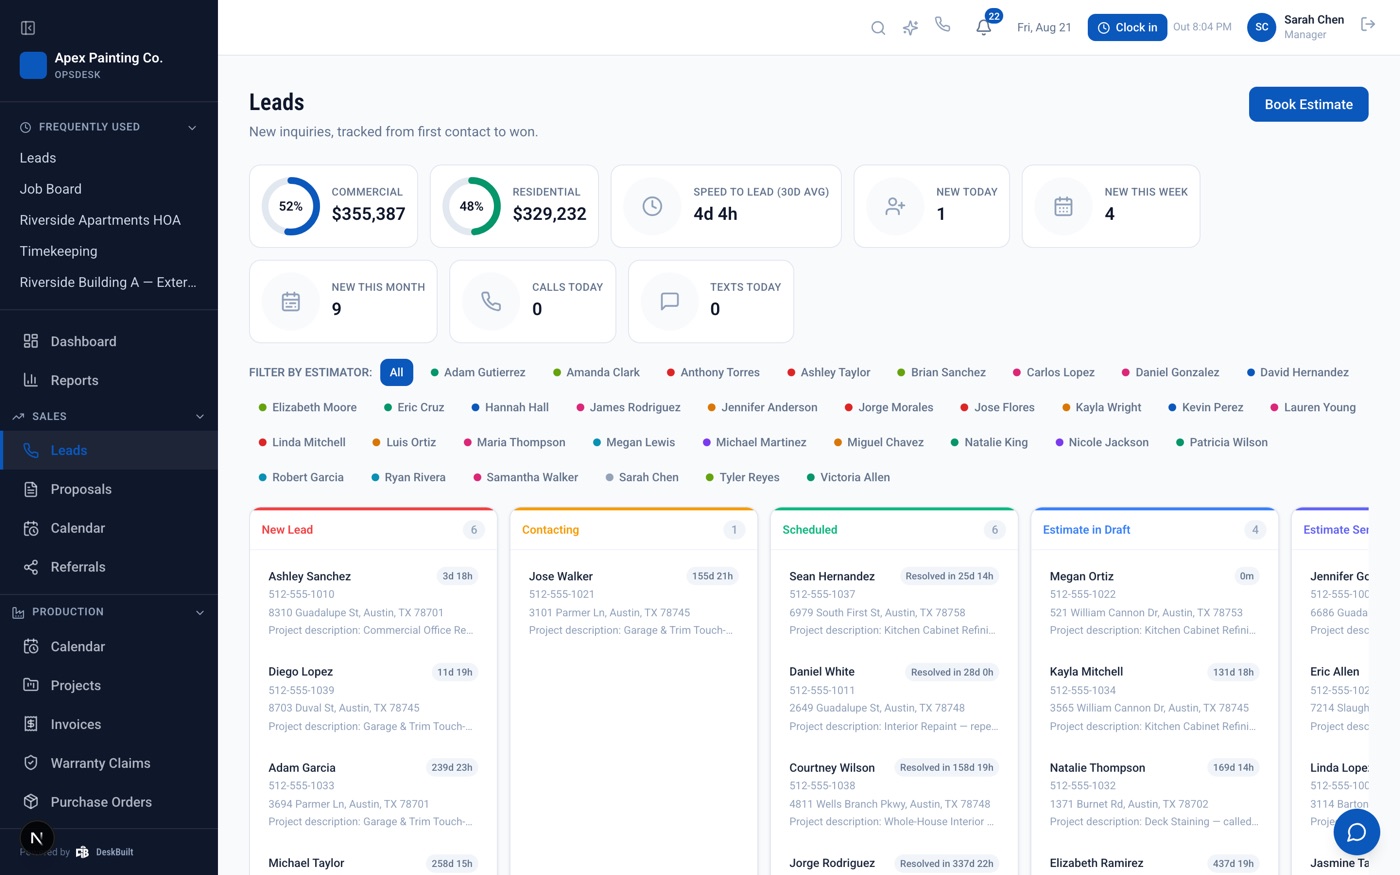Image resolution: width=1400 pixels, height=875 pixels.
Task: Click the Proposals document icon
Action: coord(31,489)
